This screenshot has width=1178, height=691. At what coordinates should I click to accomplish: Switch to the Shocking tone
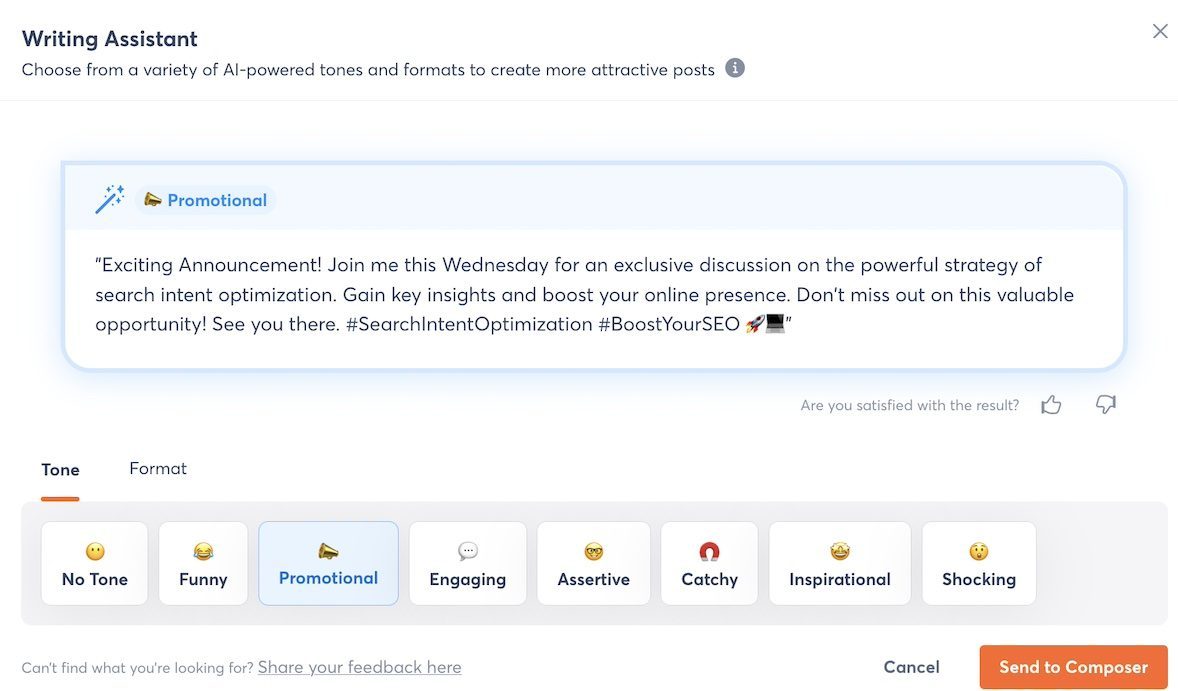click(x=978, y=564)
